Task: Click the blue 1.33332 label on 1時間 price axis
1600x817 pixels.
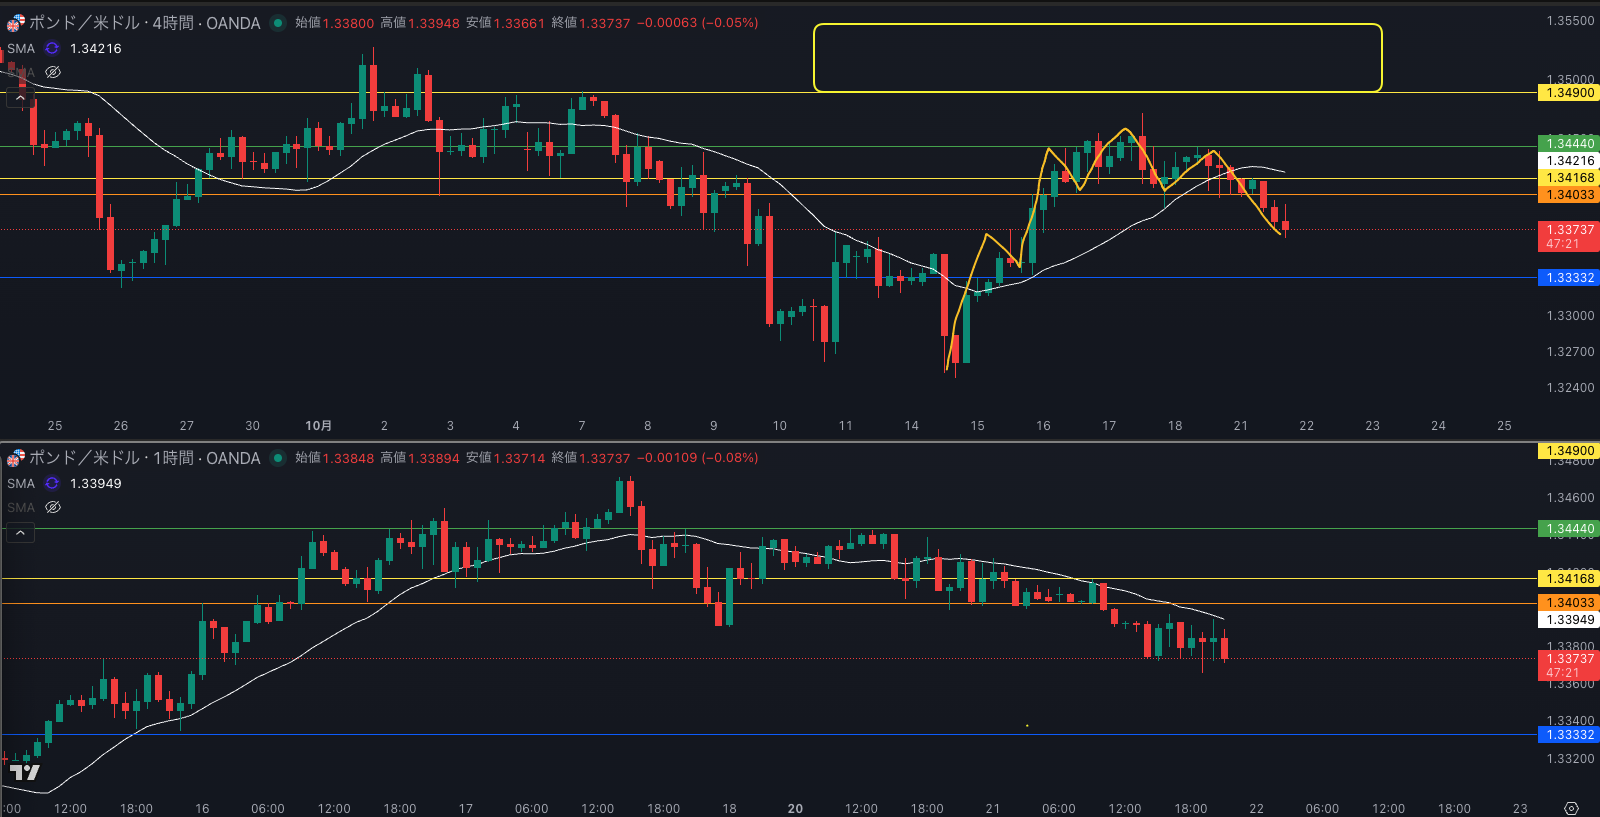Action: pos(1569,735)
